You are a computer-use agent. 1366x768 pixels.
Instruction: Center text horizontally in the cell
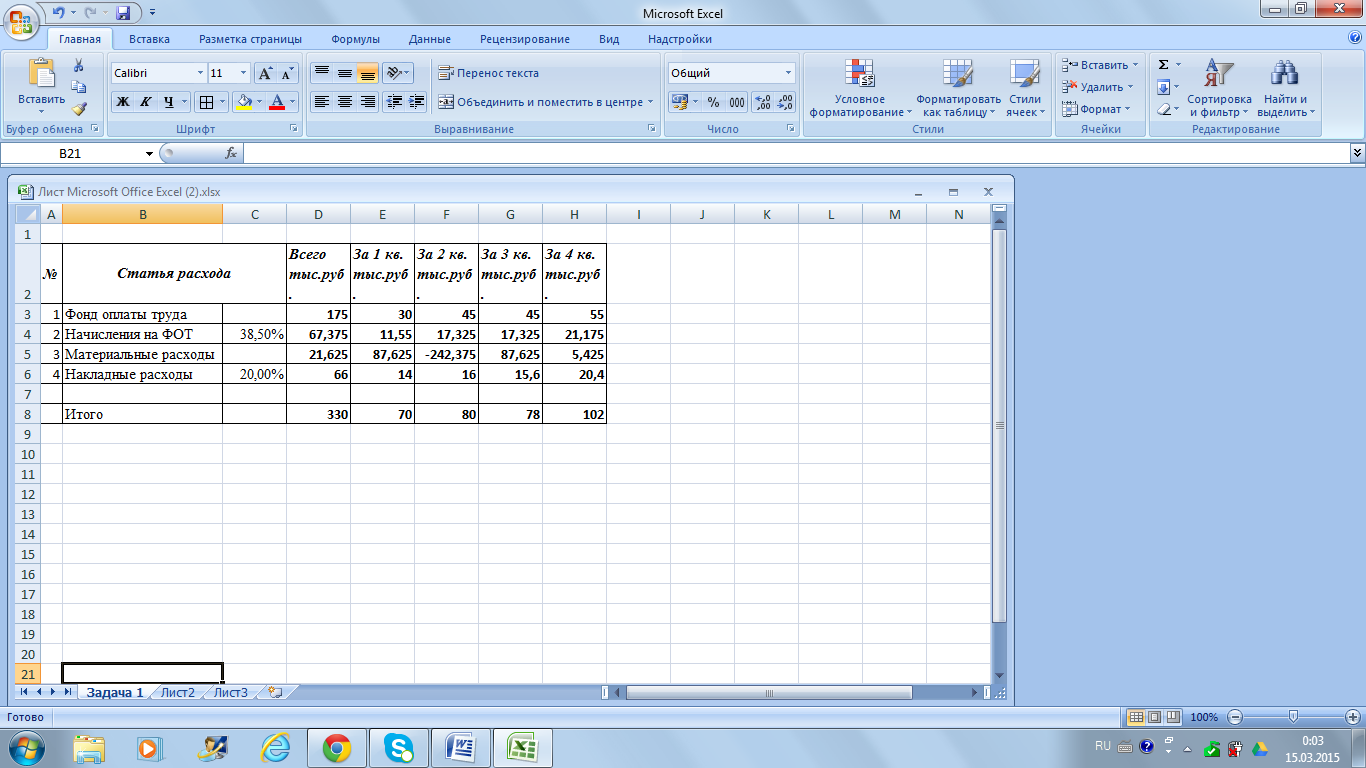click(x=345, y=102)
